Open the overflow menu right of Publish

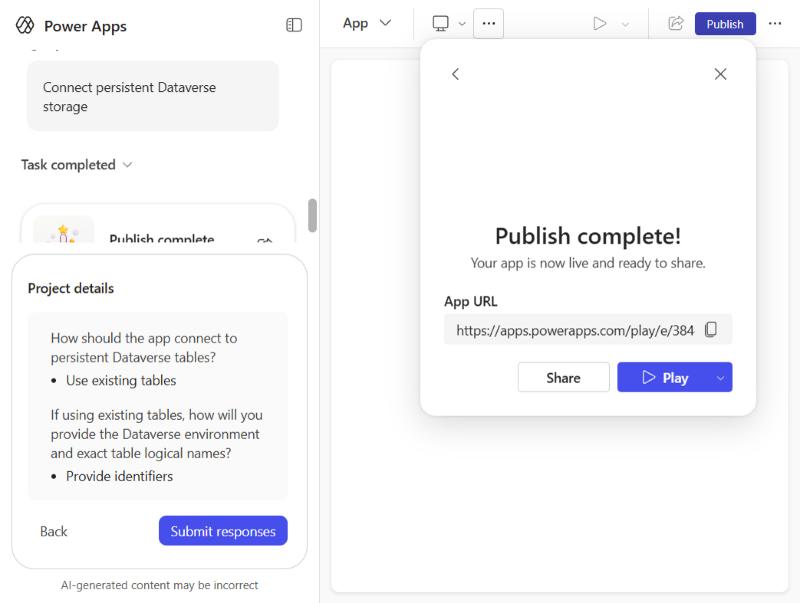[775, 23]
